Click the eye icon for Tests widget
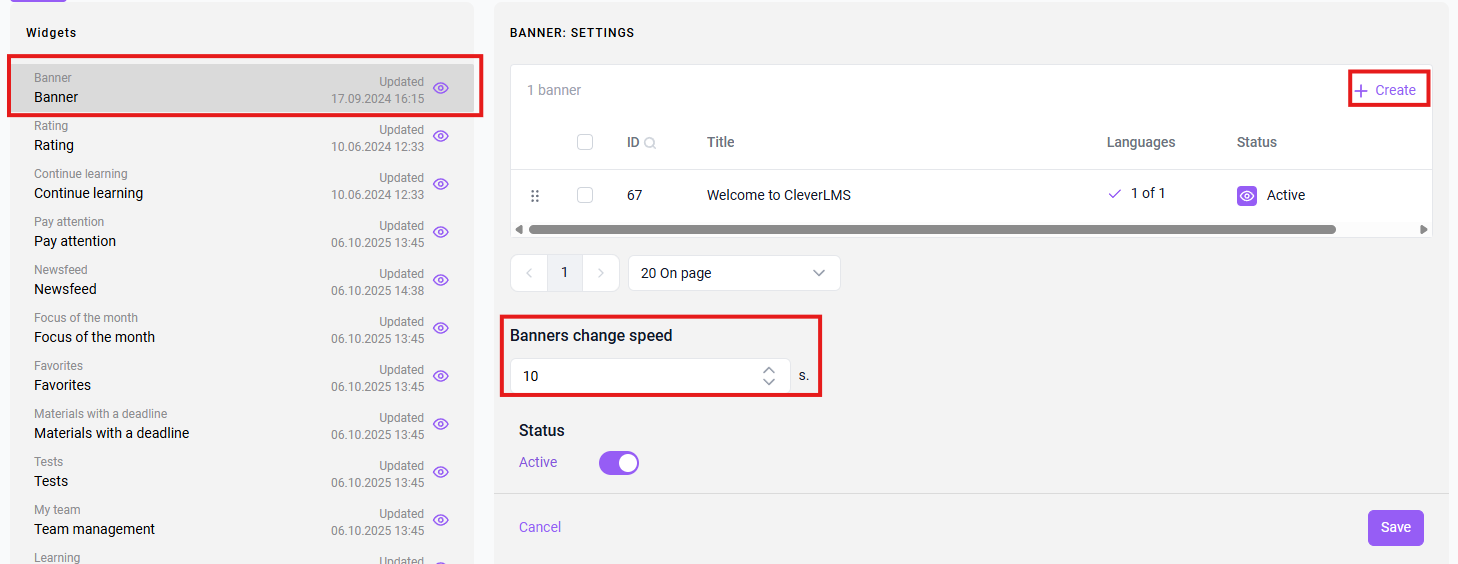Viewport: 1458px width, 564px height. (441, 472)
